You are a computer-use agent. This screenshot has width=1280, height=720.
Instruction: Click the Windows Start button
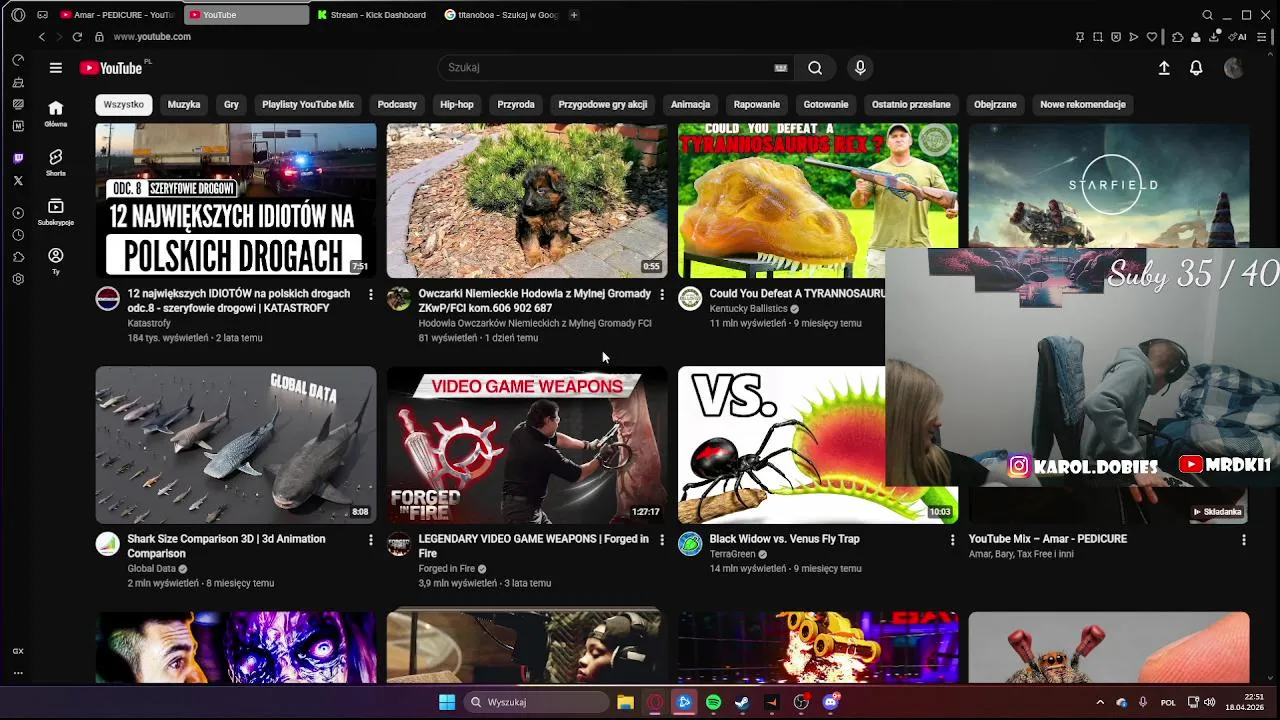click(447, 702)
